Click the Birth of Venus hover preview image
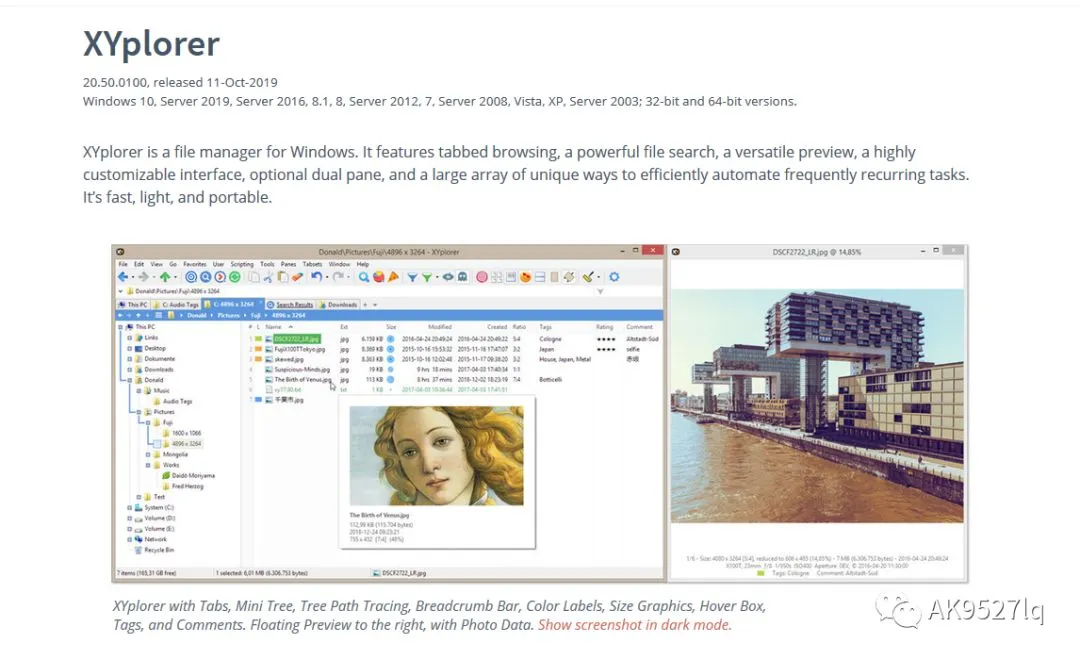The image size is (1080, 660). [437, 455]
